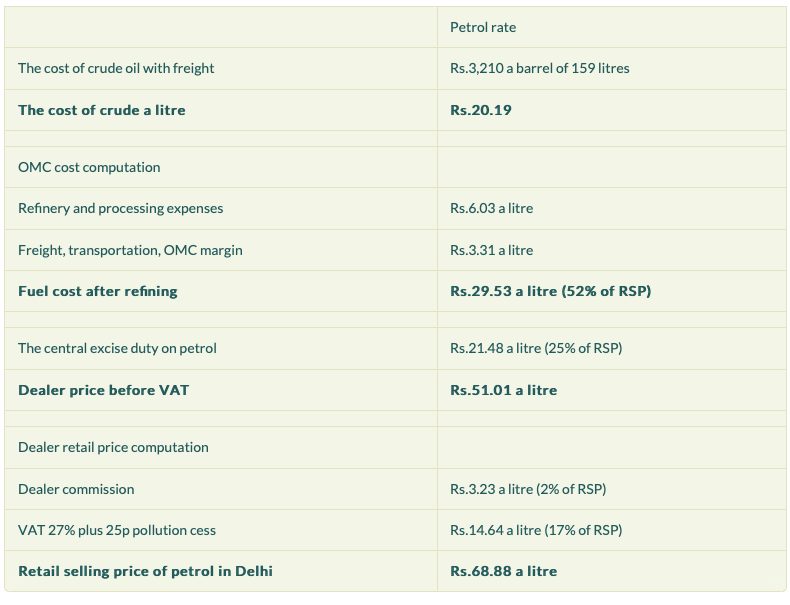The height and width of the screenshot is (605, 790).
Task: Click the Rs.3,210 a barrel value
Action: click(x=539, y=68)
